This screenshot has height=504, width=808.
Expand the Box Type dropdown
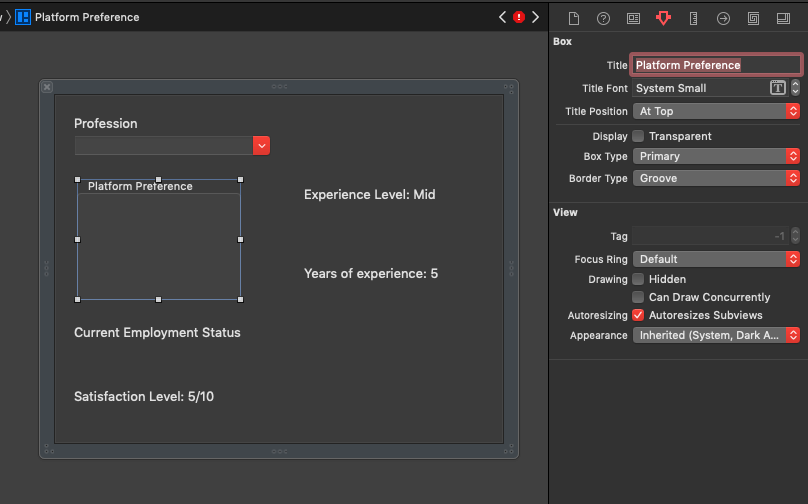716,156
